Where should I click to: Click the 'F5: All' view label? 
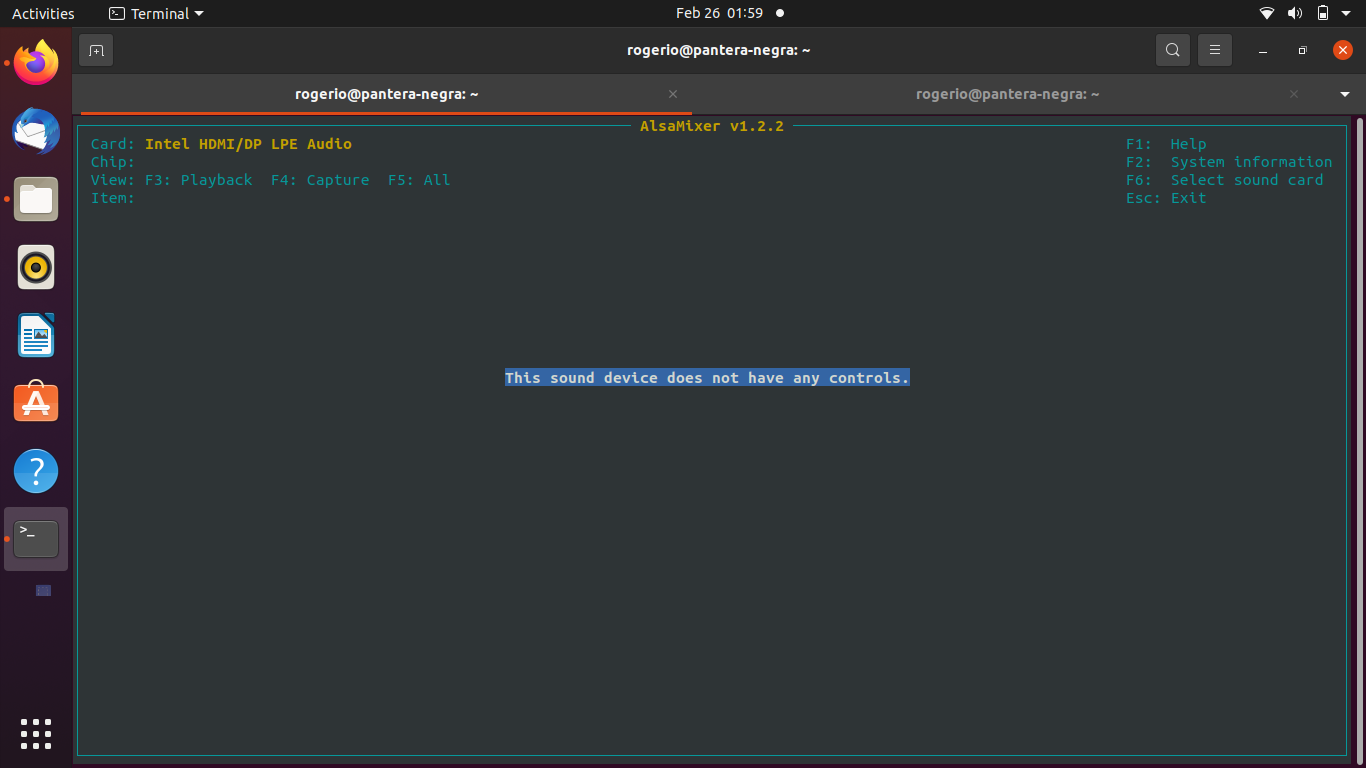(x=419, y=180)
